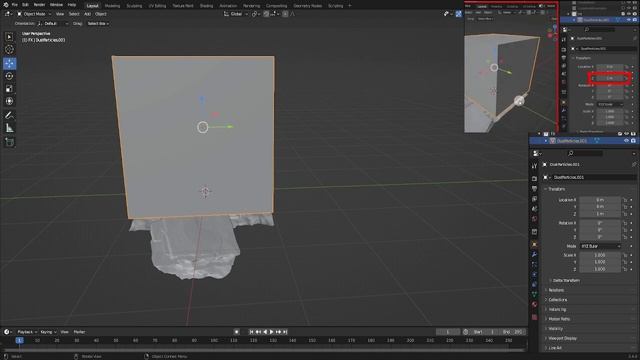The width and height of the screenshot is (640, 360).
Task: Open the Material properties tab
Action: pos(534,304)
